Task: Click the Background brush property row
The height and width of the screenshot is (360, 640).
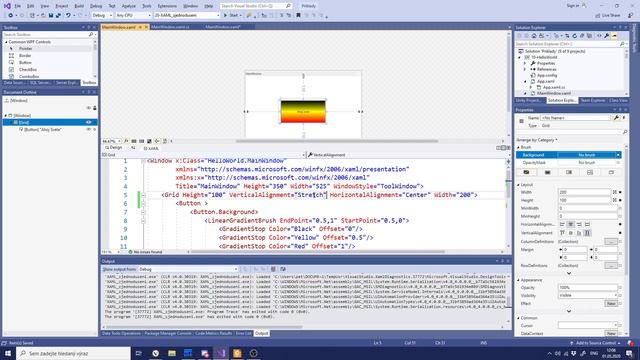Action: tap(569, 155)
